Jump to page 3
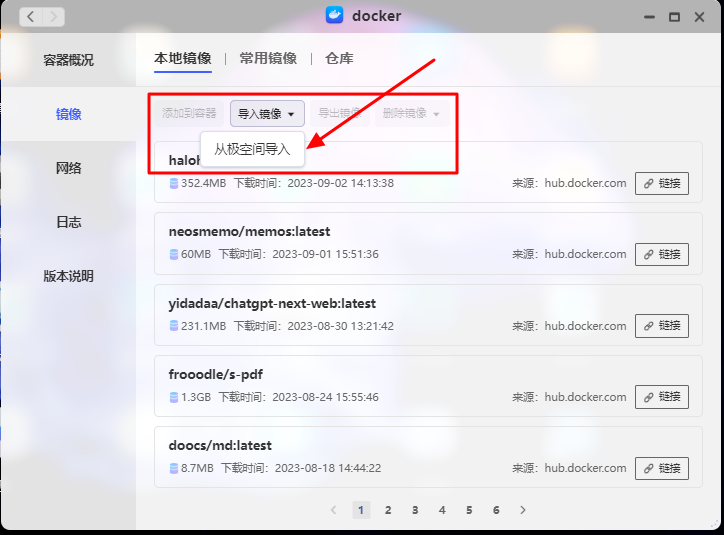This screenshot has height=535, width=724. tap(415, 510)
